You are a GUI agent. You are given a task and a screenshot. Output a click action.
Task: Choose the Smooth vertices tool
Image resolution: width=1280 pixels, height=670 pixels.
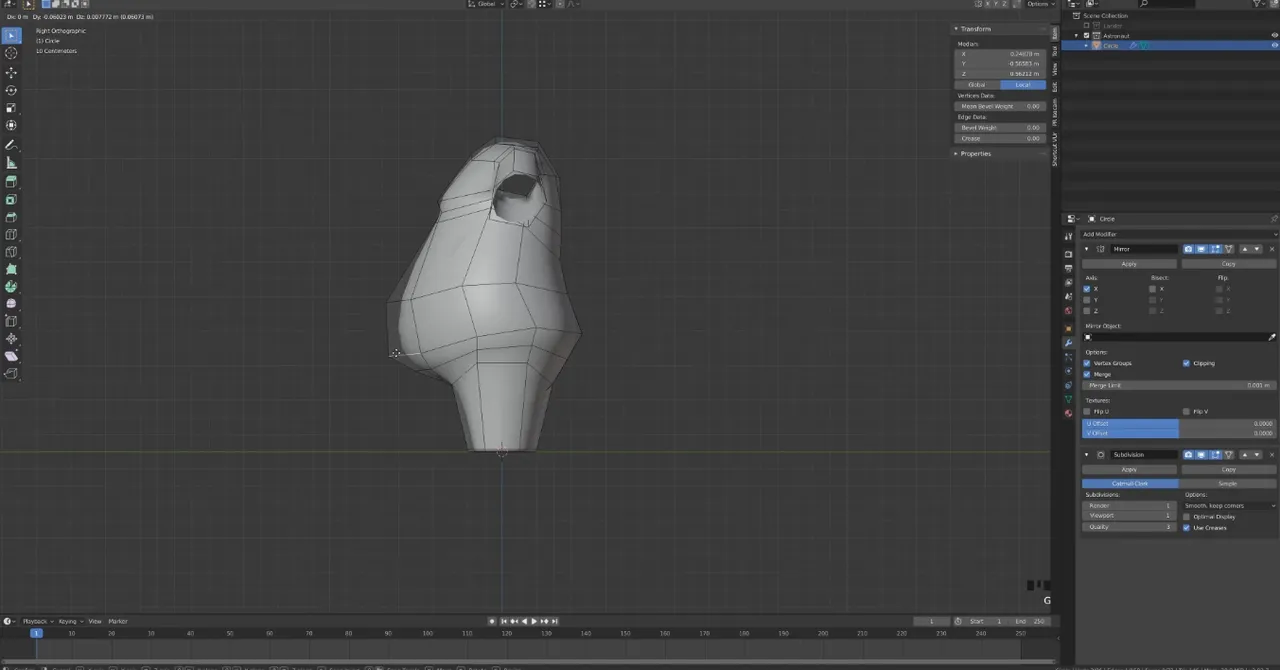tap(11, 304)
